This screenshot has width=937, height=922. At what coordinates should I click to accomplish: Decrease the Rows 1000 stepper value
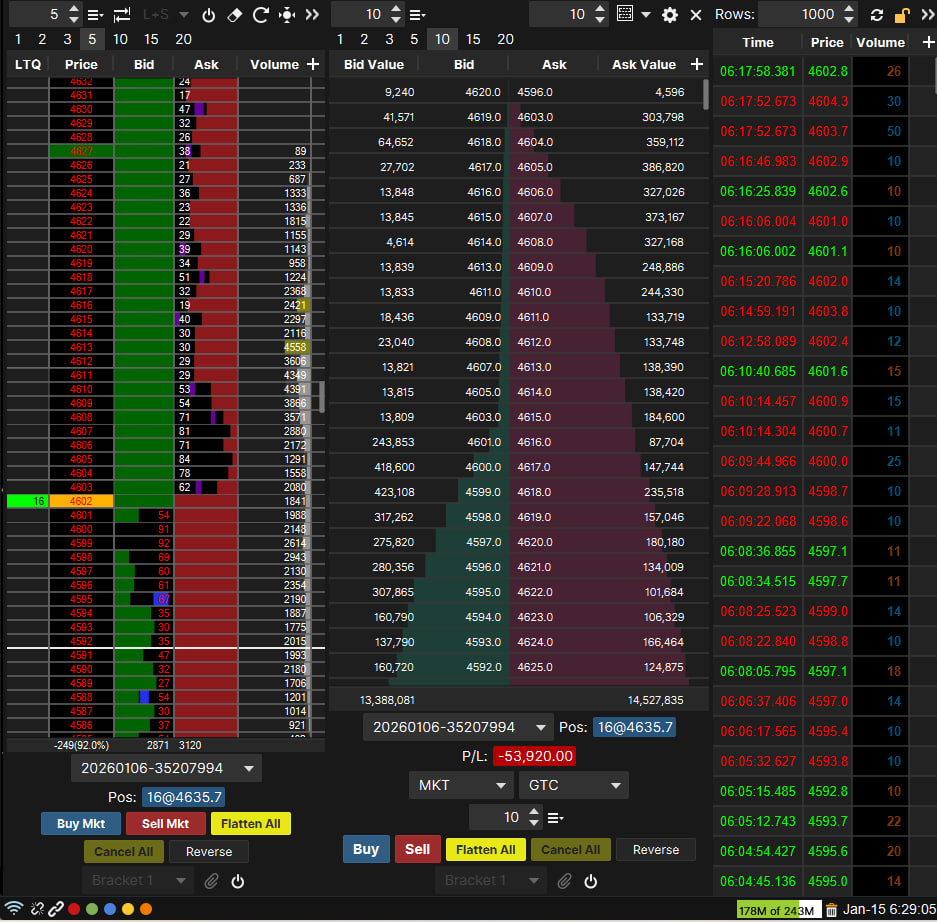click(x=849, y=20)
